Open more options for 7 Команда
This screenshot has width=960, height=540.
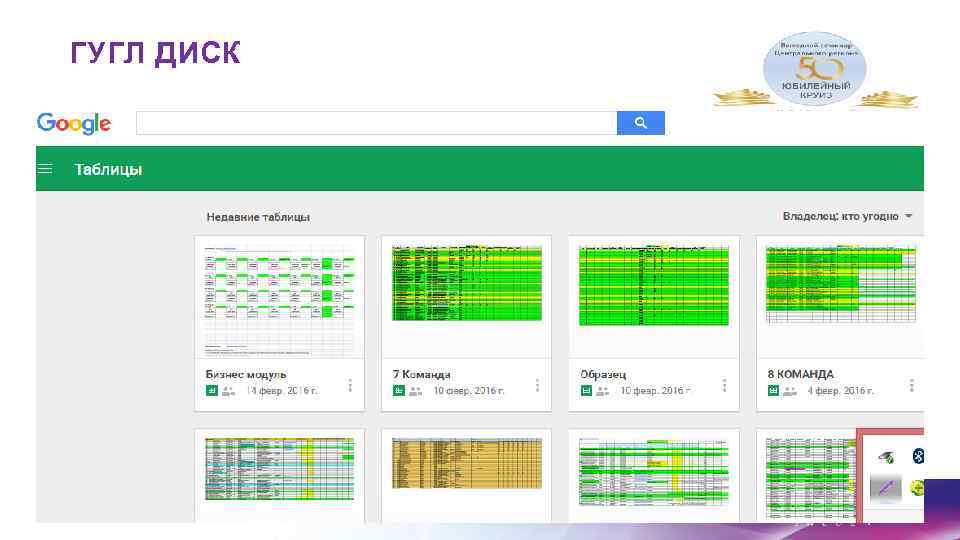coord(537,385)
